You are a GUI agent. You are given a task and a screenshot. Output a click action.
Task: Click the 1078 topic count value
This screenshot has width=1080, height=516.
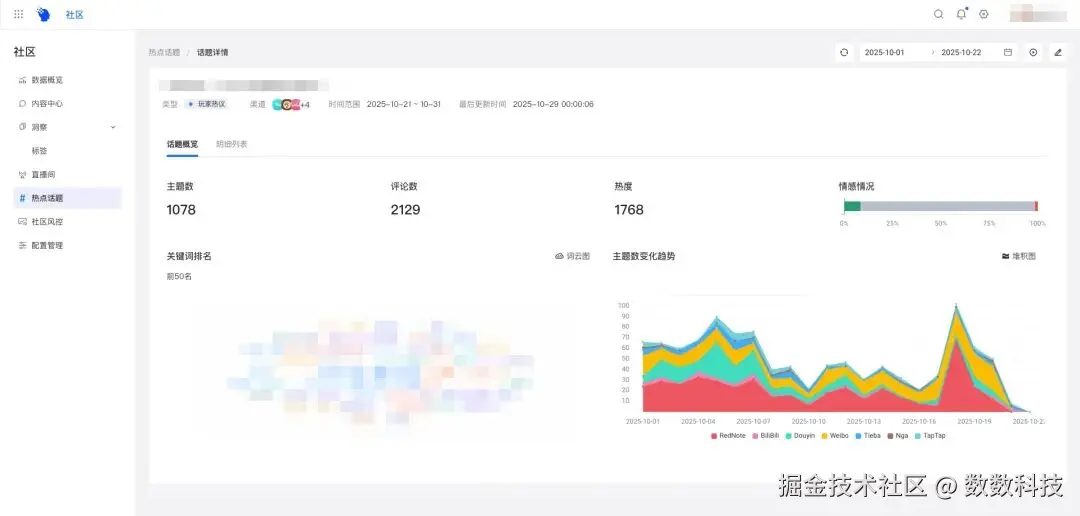pyautogui.click(x=181, y=209)
